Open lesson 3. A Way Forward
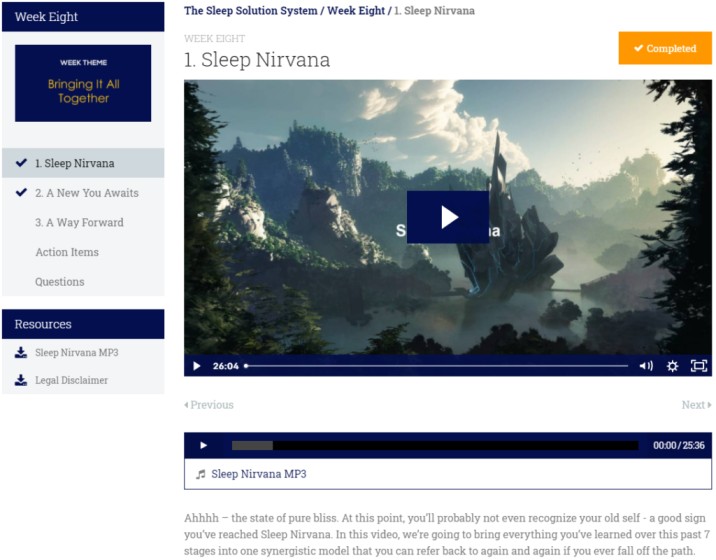Viewport: 716px width, 560px height. (x=83, y=222)
